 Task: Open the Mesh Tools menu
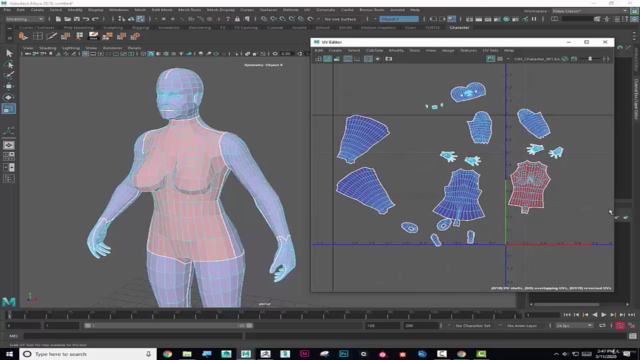tap(189, 10)
